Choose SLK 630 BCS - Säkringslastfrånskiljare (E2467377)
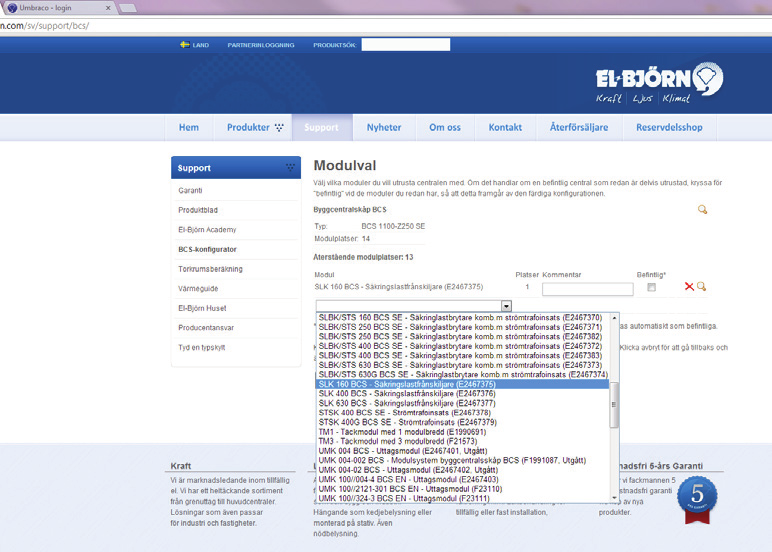This screenshot has width=772, height=552. point(462,403)
